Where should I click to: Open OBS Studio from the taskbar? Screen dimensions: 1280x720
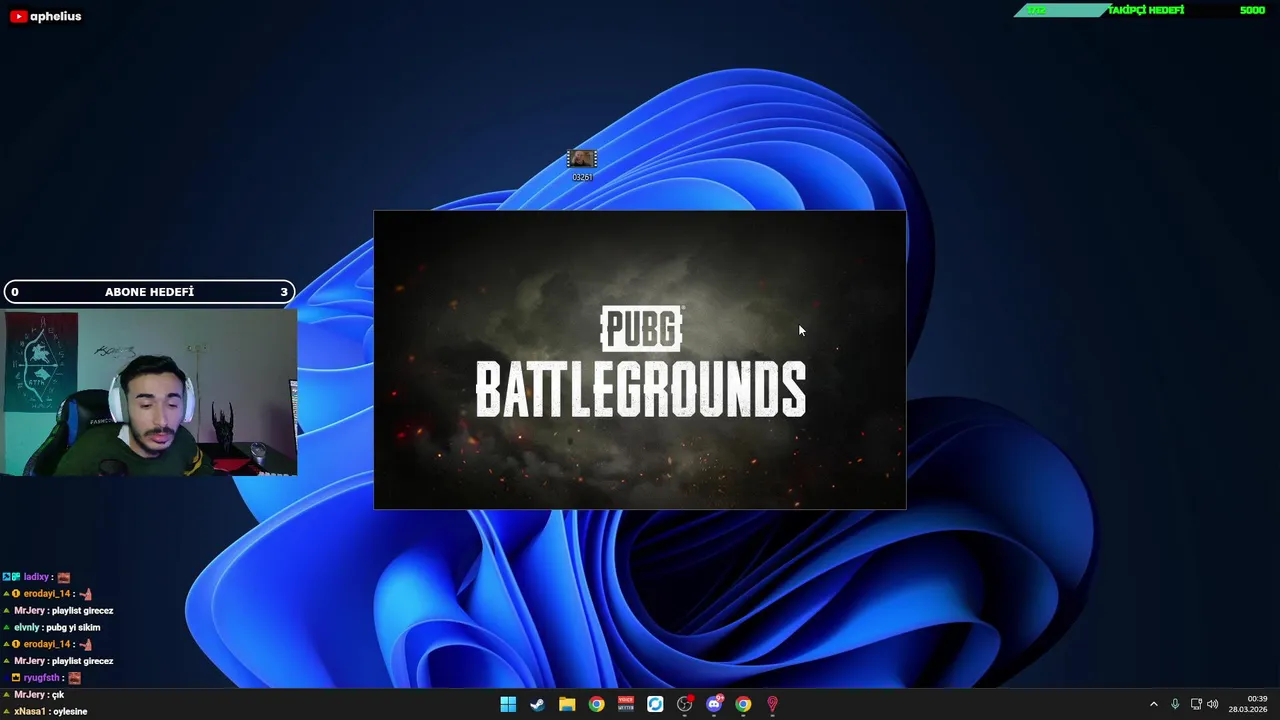click(x=685, y=704)
